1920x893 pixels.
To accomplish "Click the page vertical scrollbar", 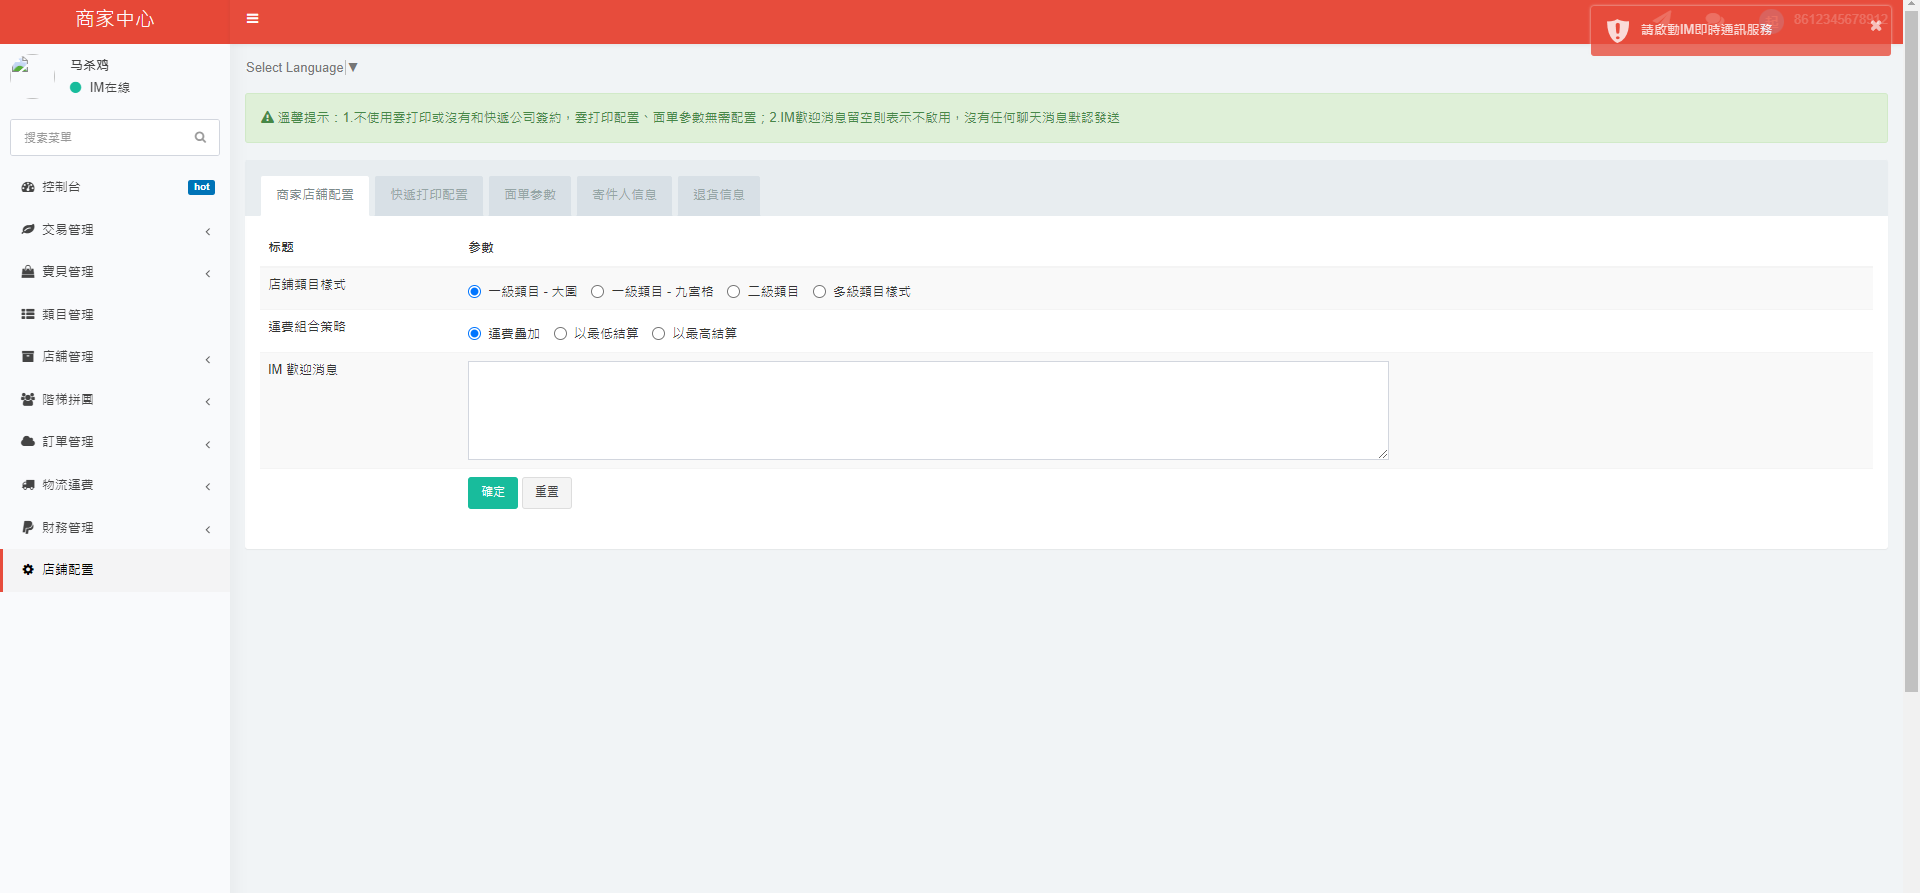I will (x=1911, y=350).
